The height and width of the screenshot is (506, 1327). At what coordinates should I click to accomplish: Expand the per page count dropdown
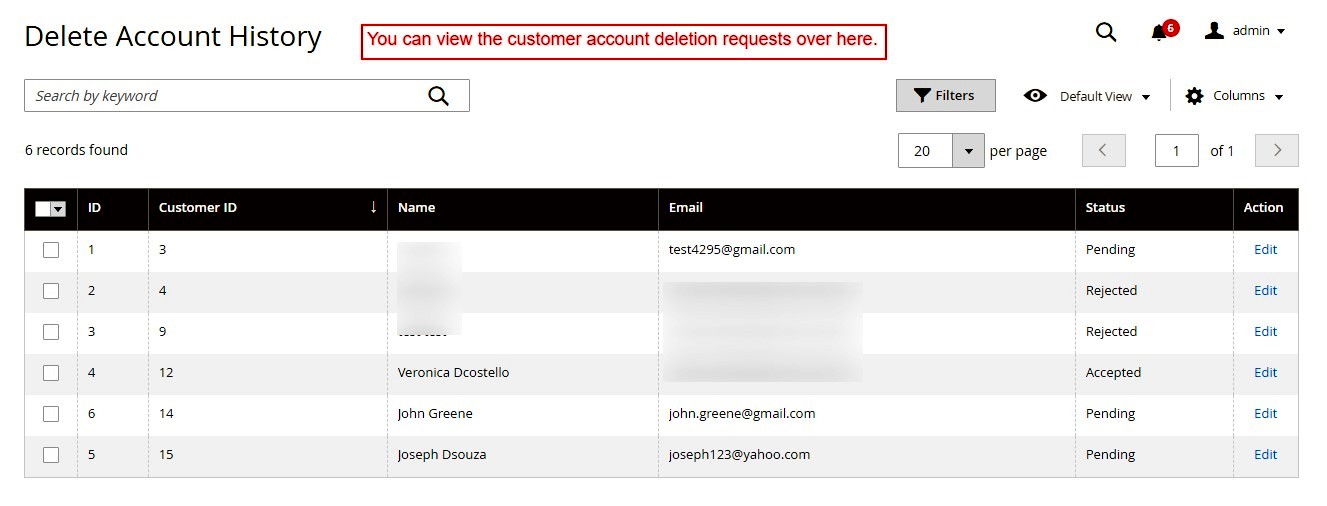click(967, 151)
